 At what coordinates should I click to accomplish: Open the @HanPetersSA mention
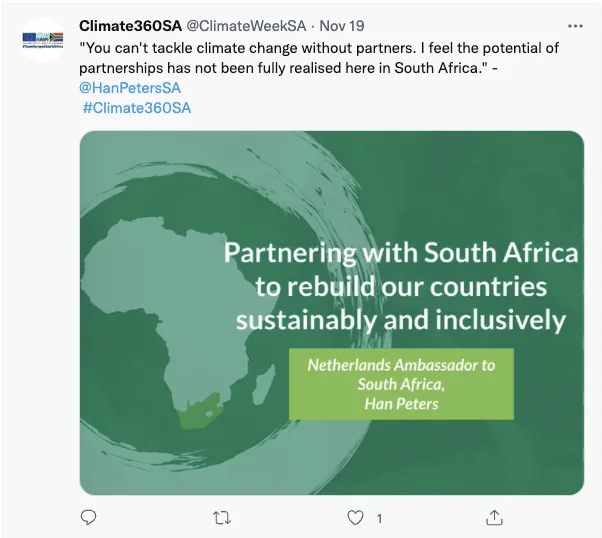(130, 87)
